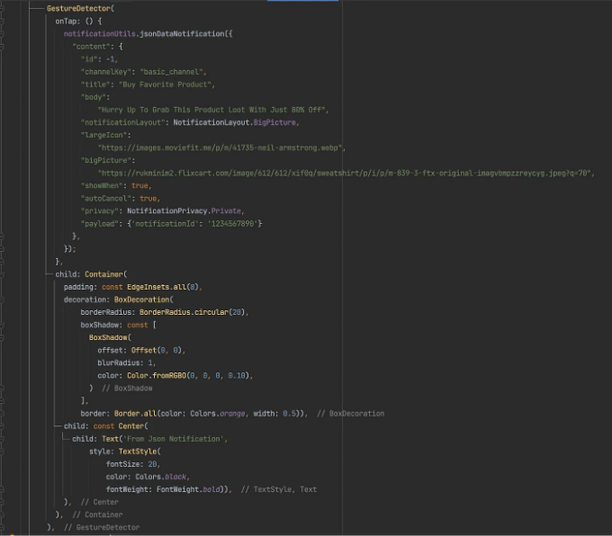Click the 'notificationId' map key
This screenshot has height=536, width=612.
pyautogui.click(x=165, y=224)
